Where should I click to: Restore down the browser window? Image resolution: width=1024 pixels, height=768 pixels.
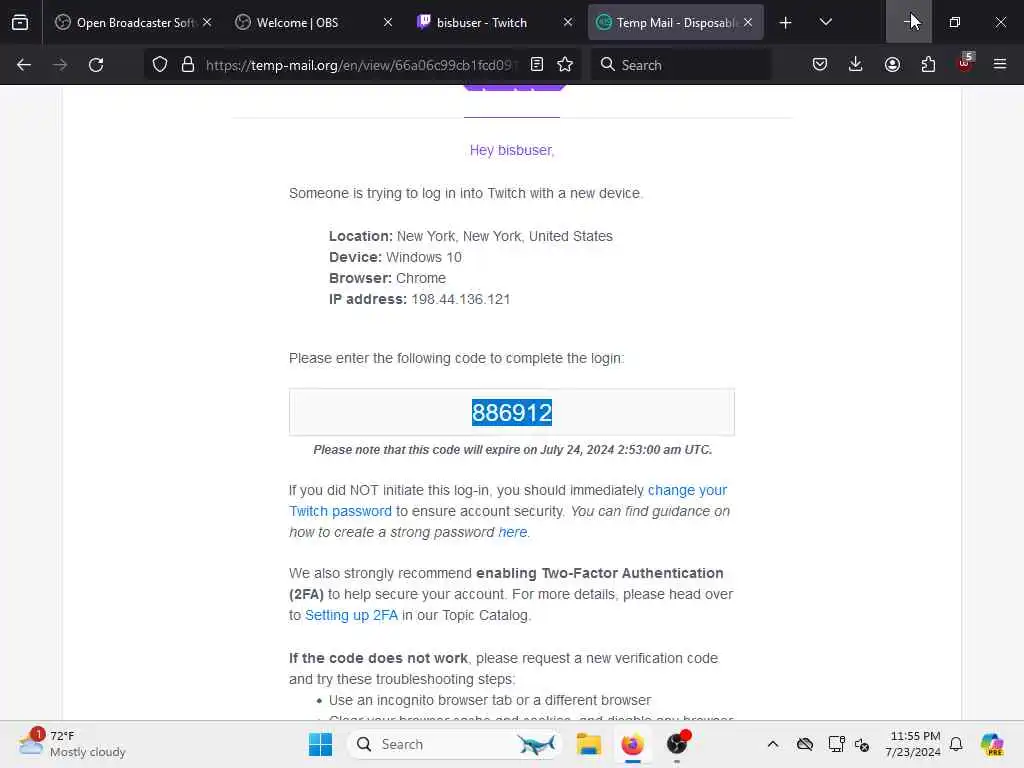955,22
